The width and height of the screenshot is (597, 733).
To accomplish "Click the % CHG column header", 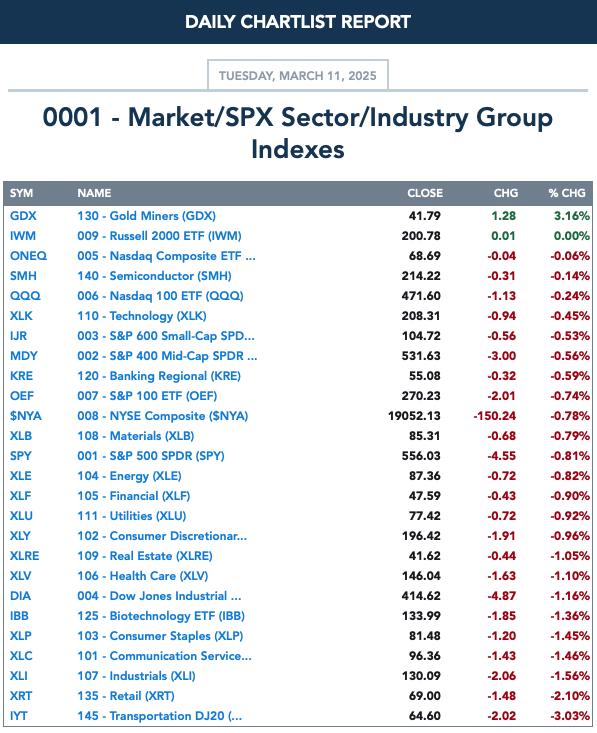I will click(567, 193).
